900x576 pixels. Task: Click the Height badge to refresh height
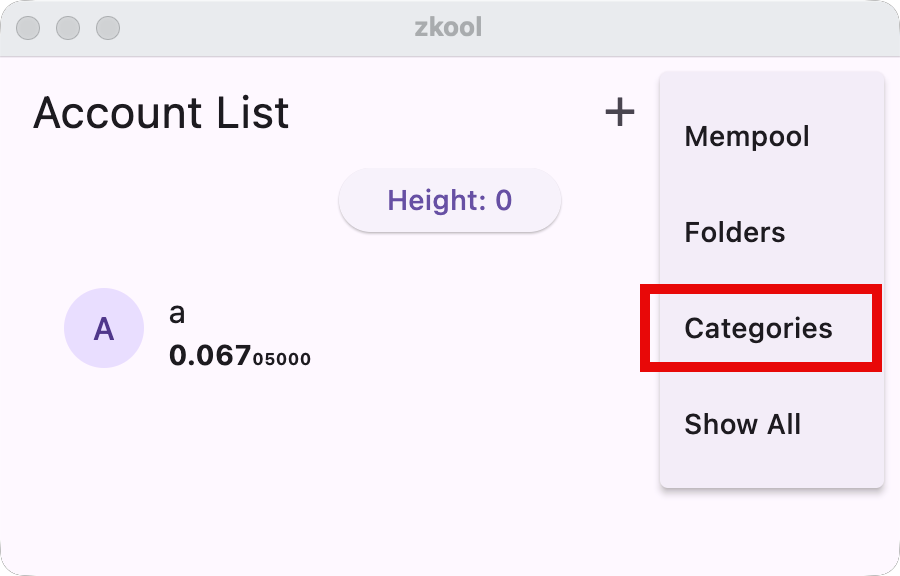450,200
